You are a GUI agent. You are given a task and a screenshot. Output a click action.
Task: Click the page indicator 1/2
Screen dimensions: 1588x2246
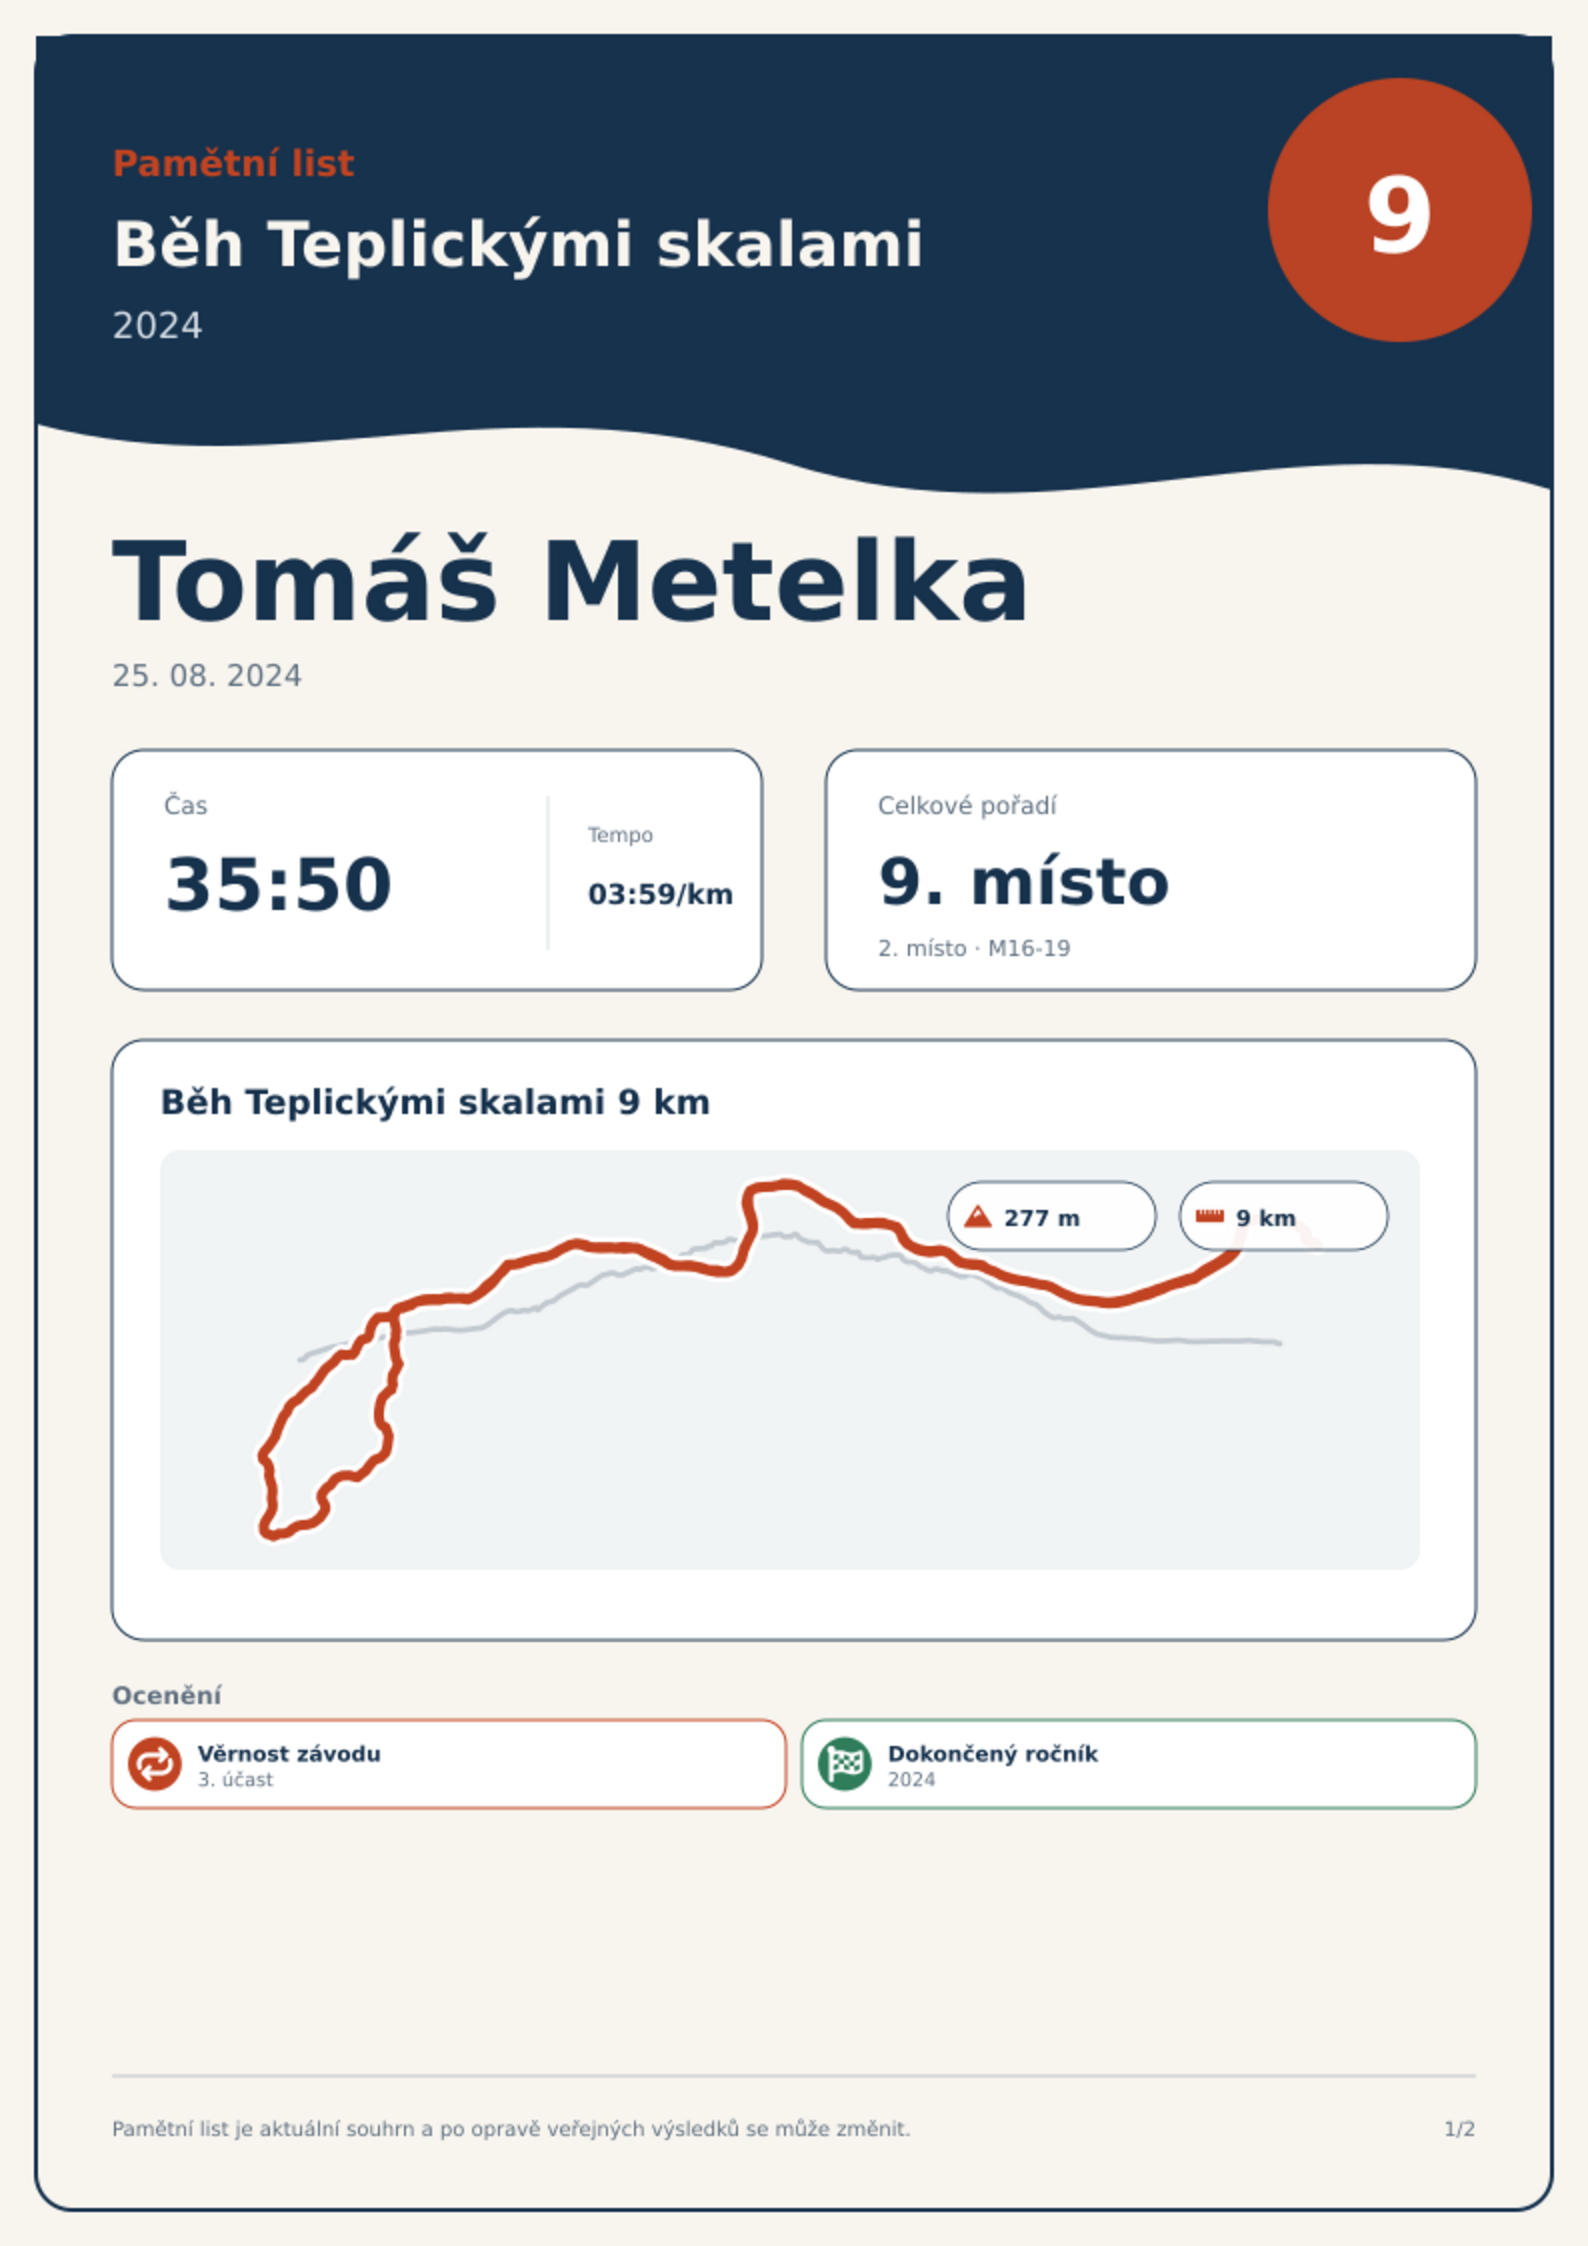click(1460, 2129)
